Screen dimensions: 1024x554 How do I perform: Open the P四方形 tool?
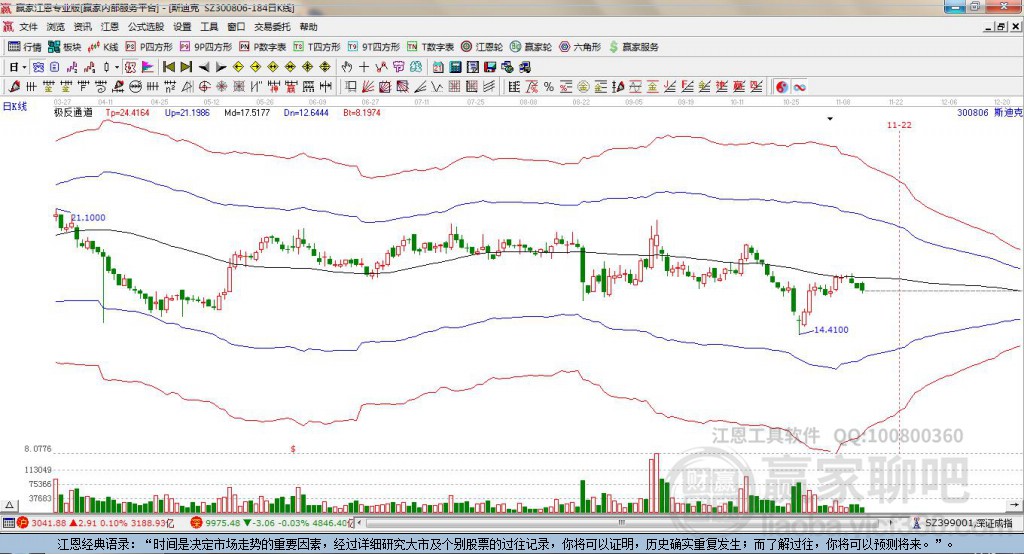click(149, 47)
